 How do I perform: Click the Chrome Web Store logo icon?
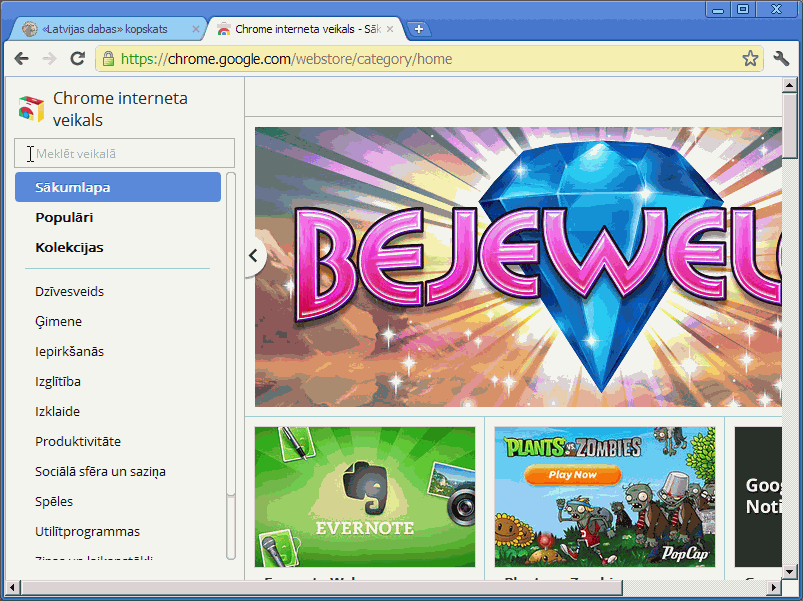coord(31,109)
